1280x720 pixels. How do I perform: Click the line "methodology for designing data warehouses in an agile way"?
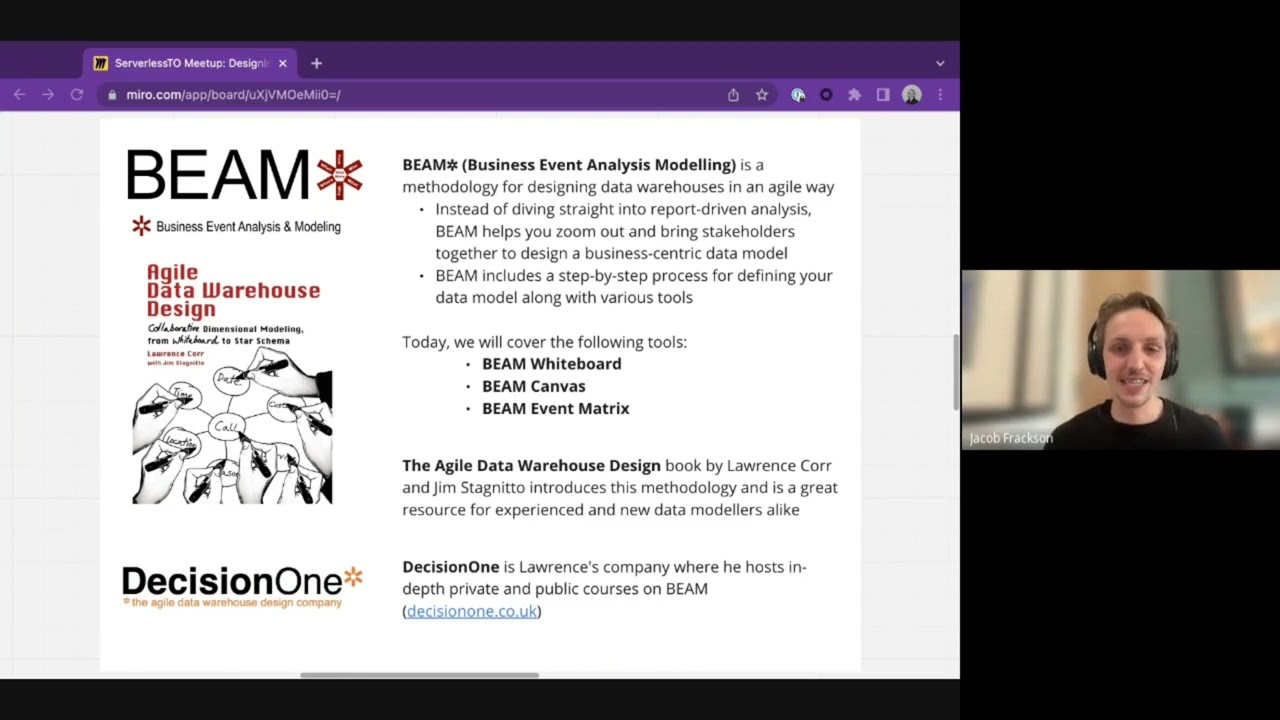pos(618,187)
